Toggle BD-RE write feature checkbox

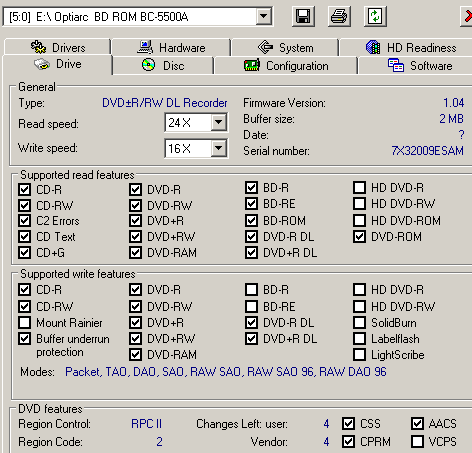[251, 306]
